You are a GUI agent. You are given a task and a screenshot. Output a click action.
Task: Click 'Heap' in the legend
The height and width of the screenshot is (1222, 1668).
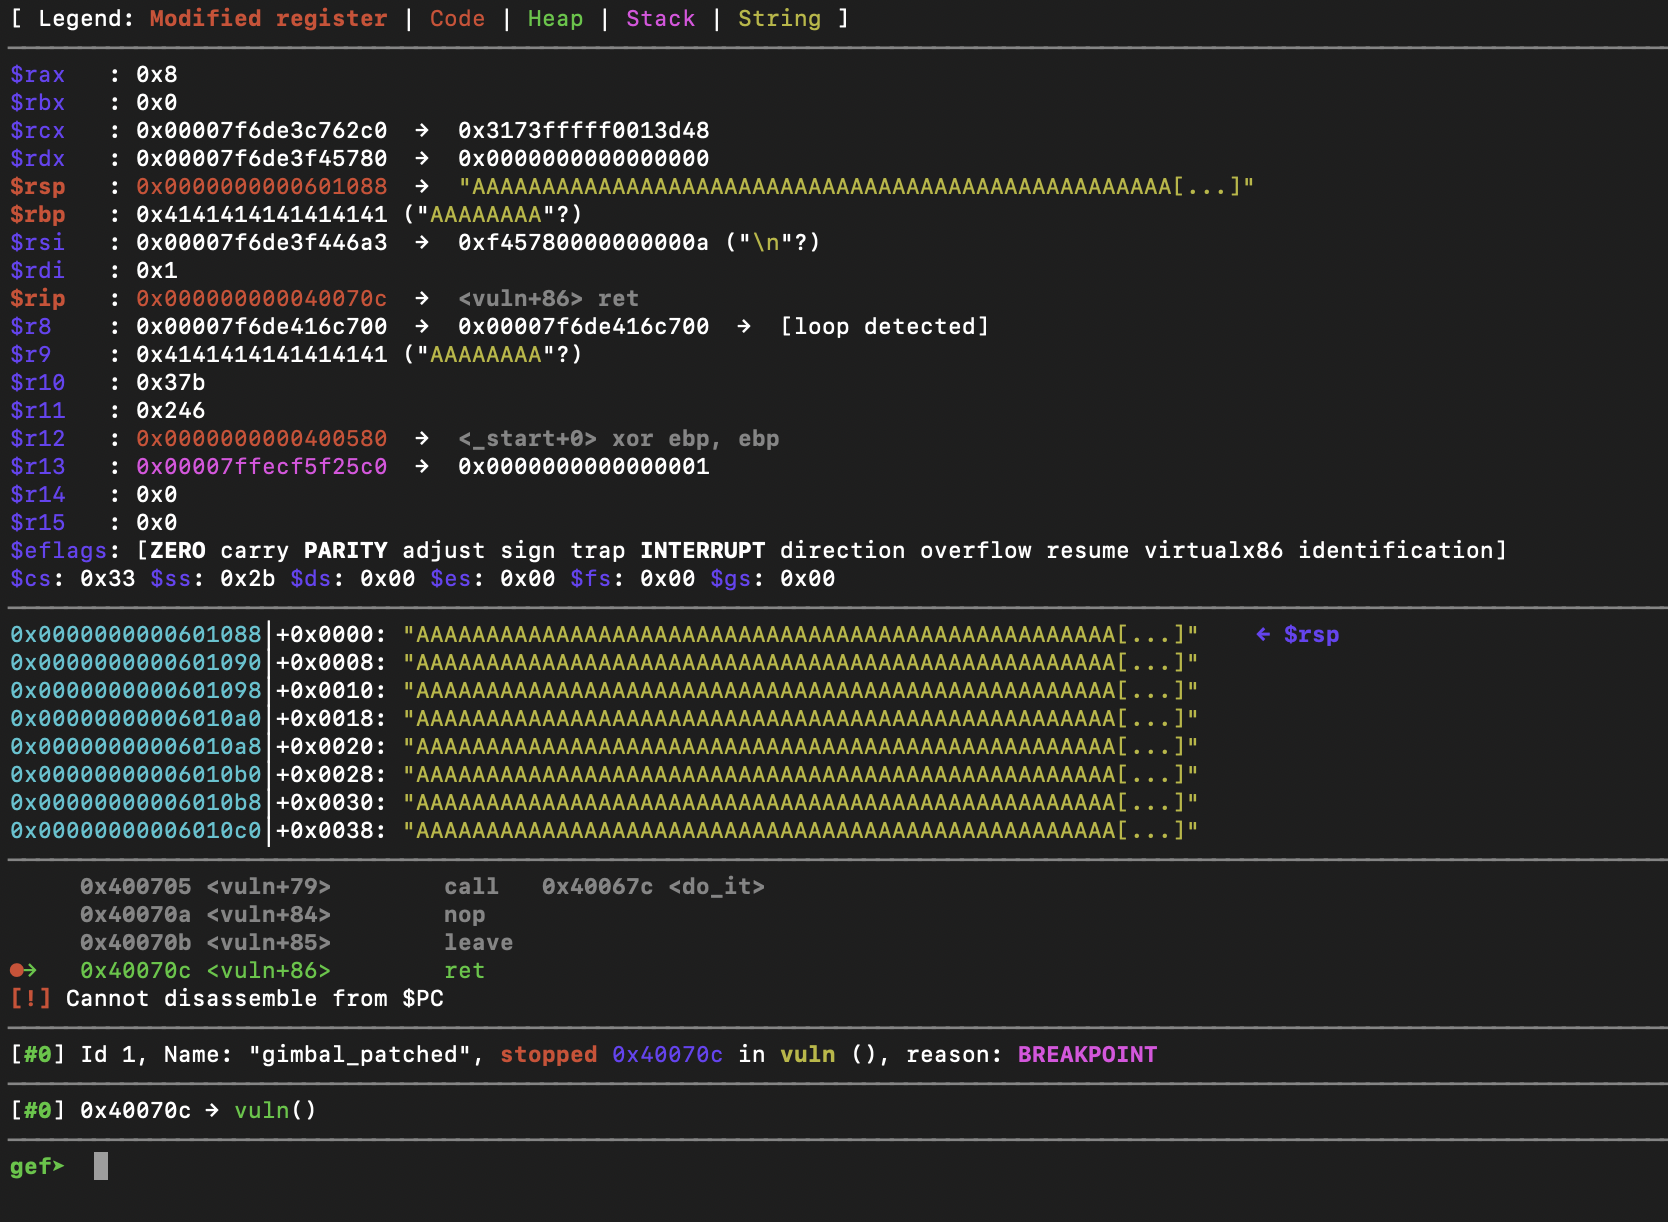coord(556,19)
